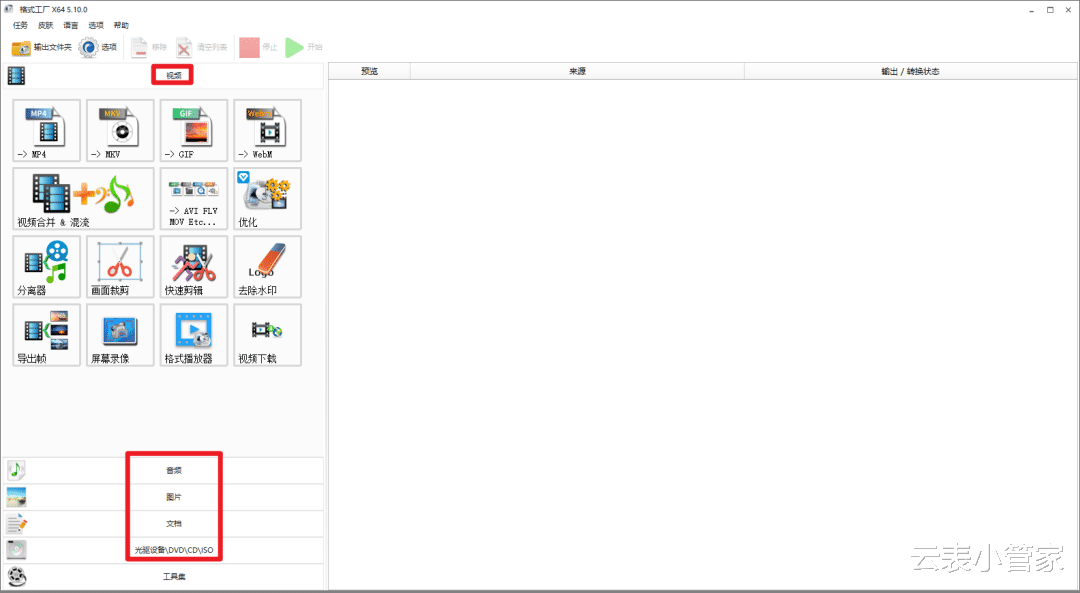Click the disc drive icon beside 光驱设备
Viewport: 1080px width, 593px height.
click(x=17, y=550)
